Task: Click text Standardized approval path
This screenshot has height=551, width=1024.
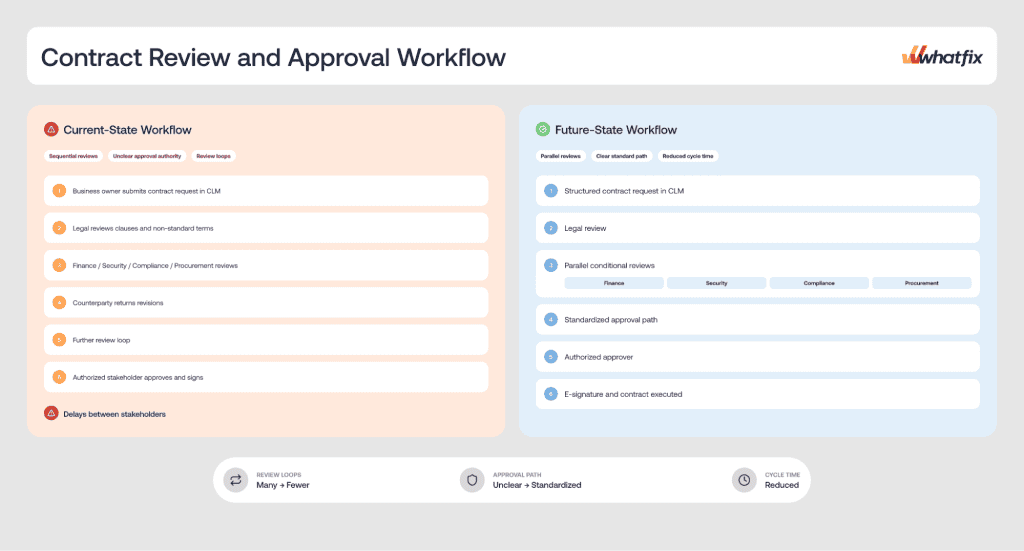Action: click(x=611, y=320)
